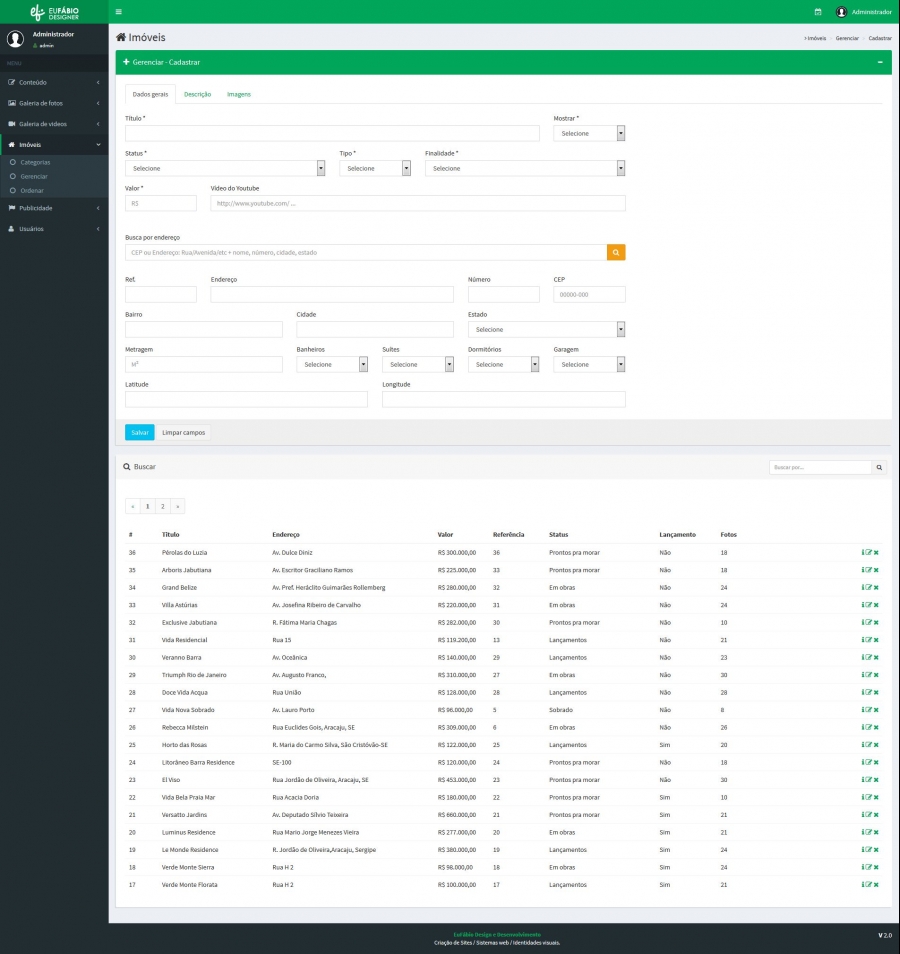Open the Finalidade dropdown
The width and height of the screenshot is (900, 954).
[525, 169]
